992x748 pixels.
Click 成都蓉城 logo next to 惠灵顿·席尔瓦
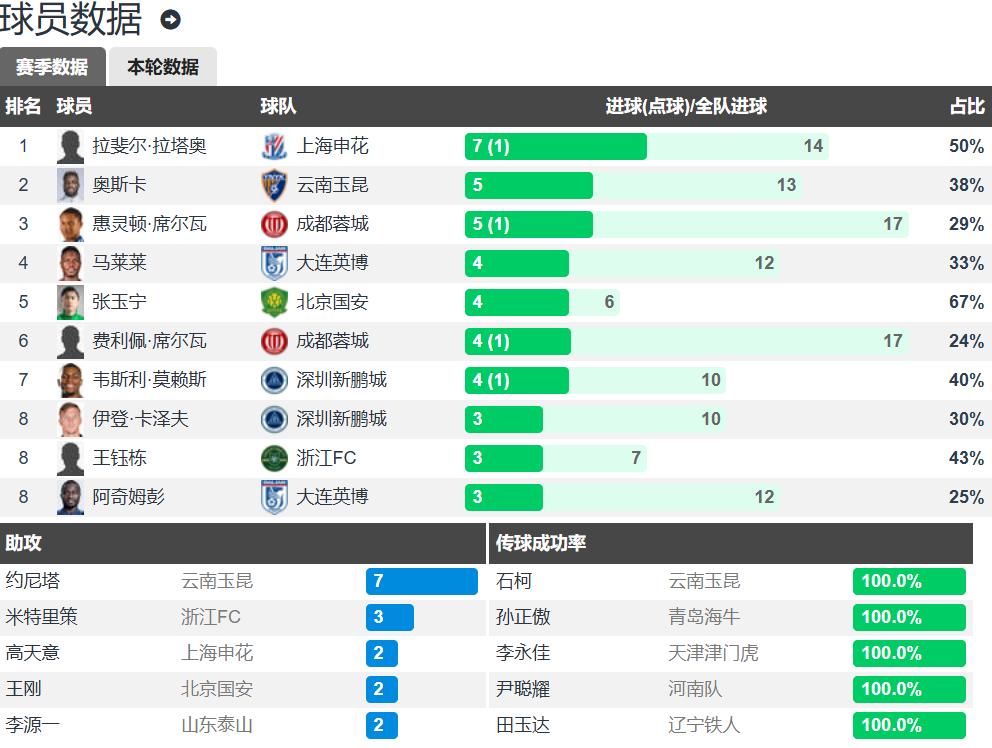point(274,225)
